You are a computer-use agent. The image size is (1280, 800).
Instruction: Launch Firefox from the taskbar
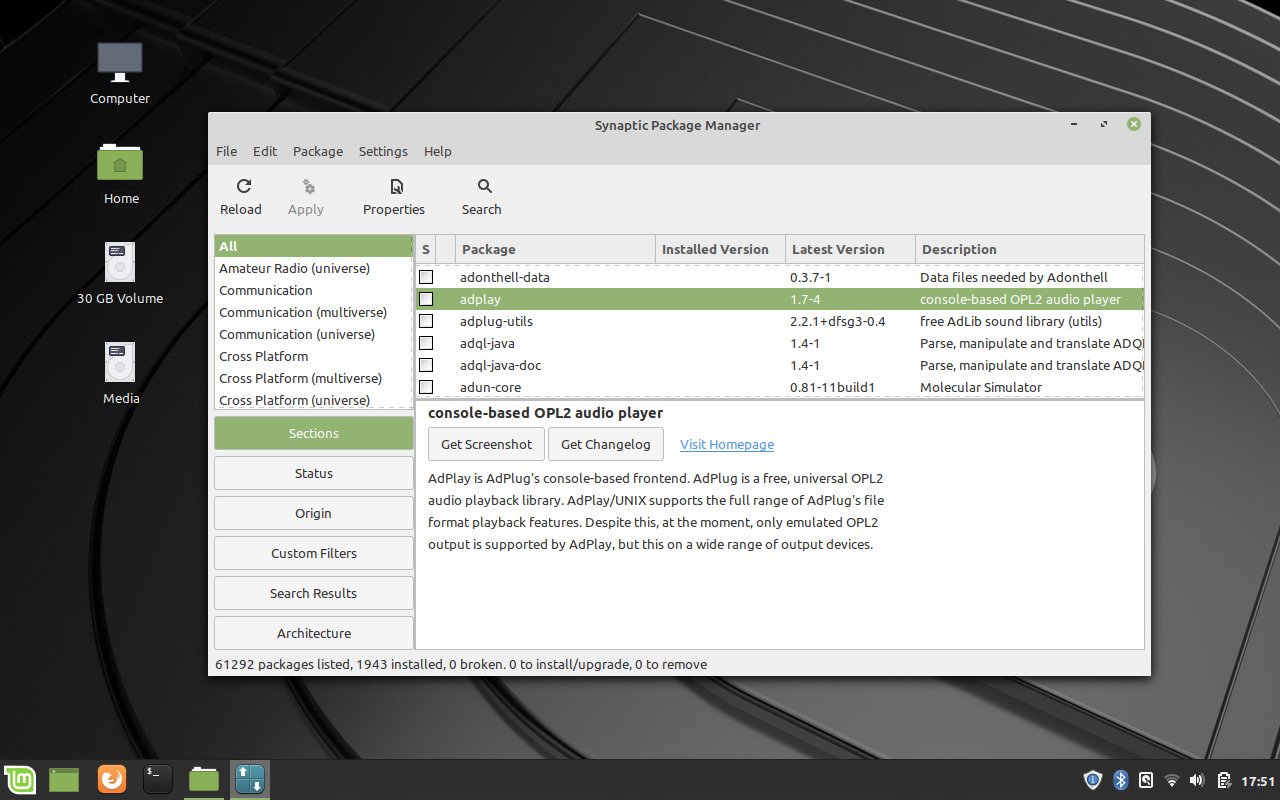111,779
